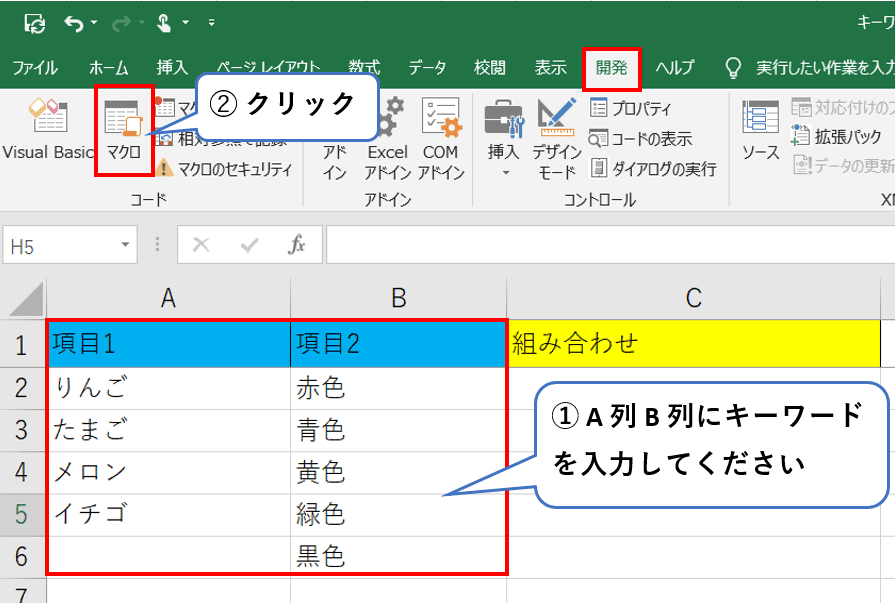Image resolution: width=895 pixels, height=603 pixels.
Task: Select the yellow 組み合わせ cell C1
Action: click(x=693, y=344)
